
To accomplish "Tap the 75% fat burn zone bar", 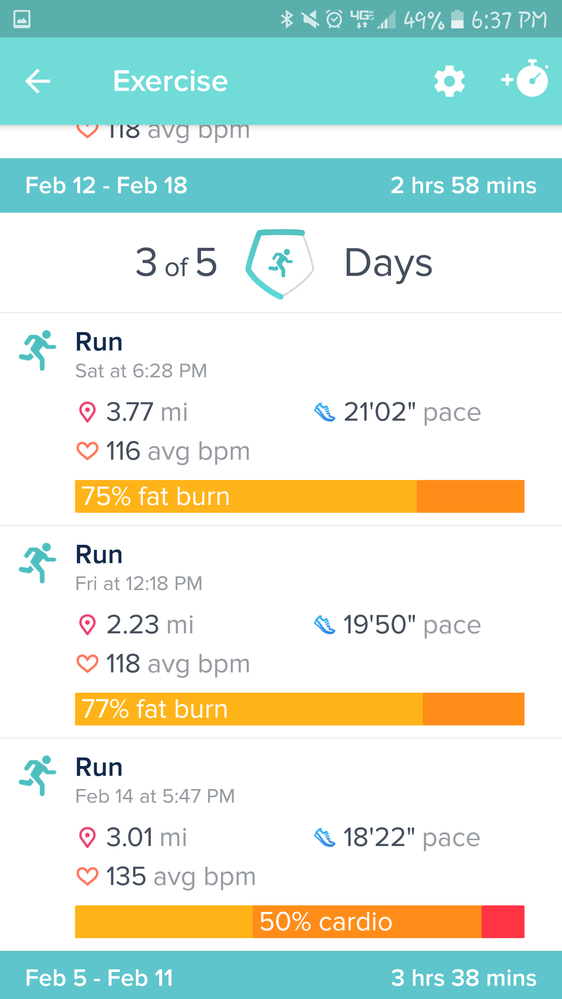I will click(299, 496).
